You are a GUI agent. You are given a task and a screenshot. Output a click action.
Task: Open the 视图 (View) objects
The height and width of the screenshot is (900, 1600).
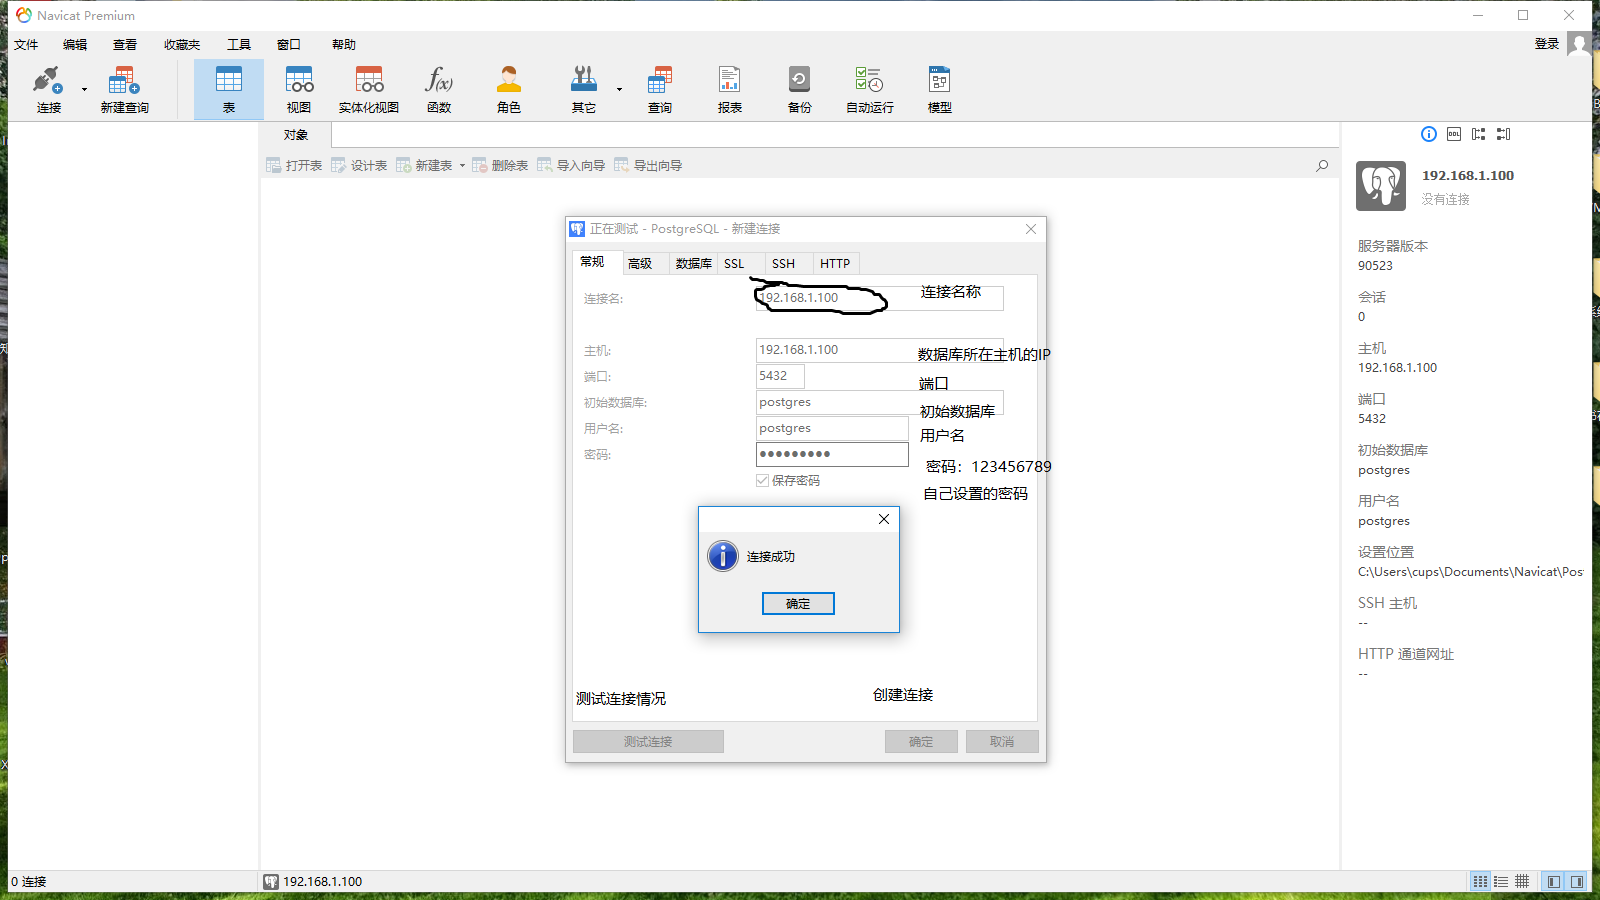point(299,90)
